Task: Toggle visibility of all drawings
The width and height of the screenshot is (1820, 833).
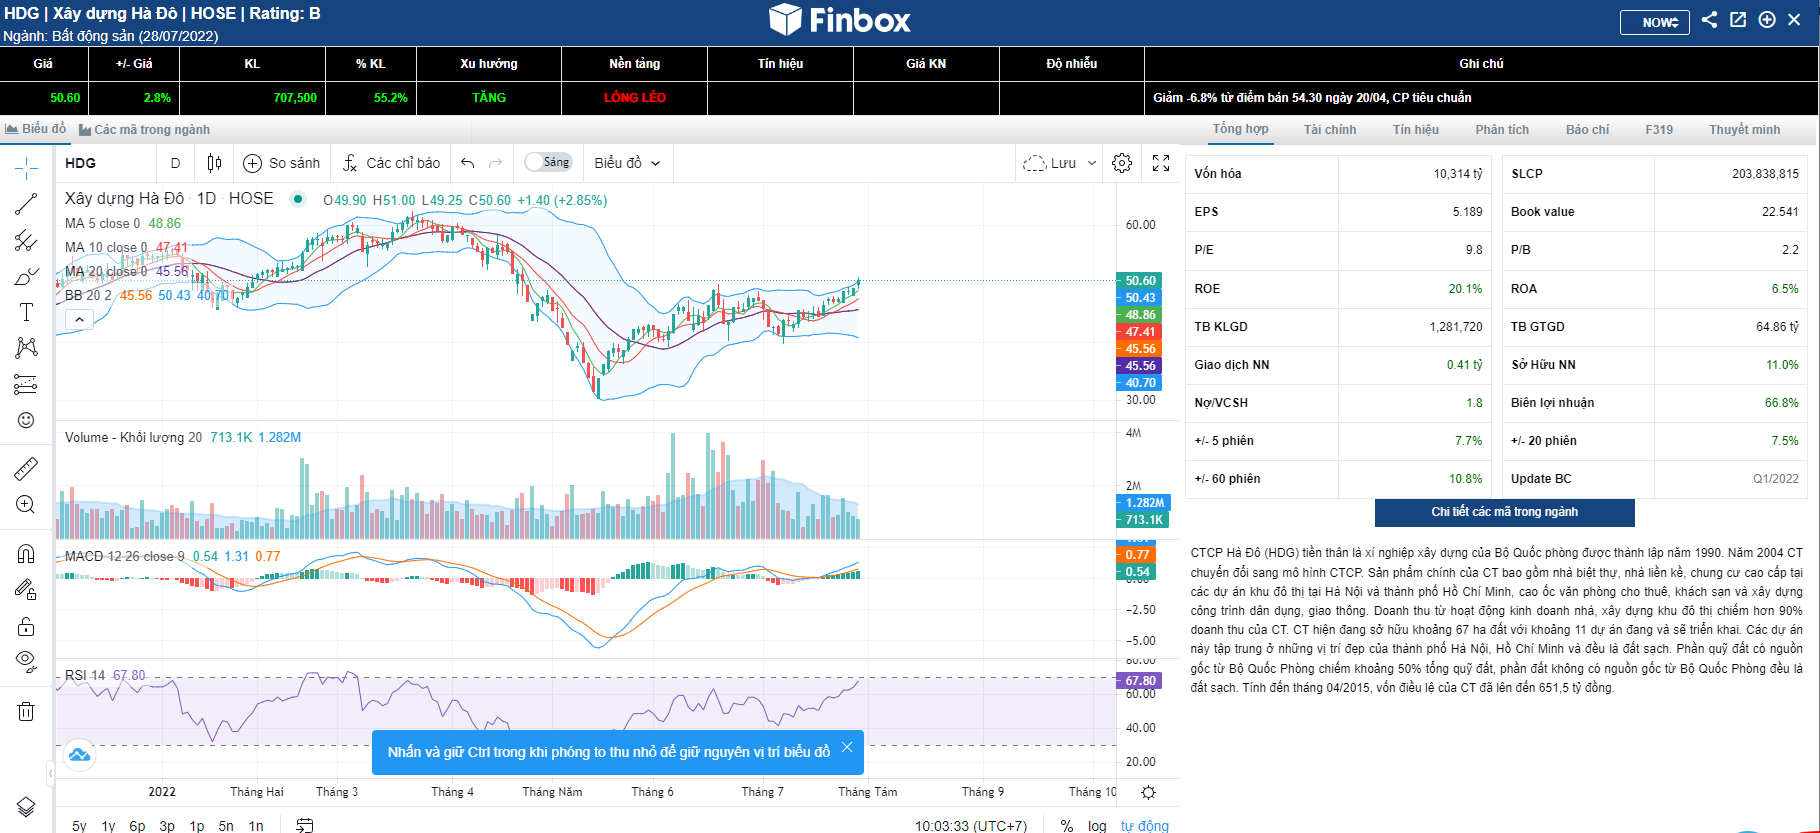Action: coord(26,660)
